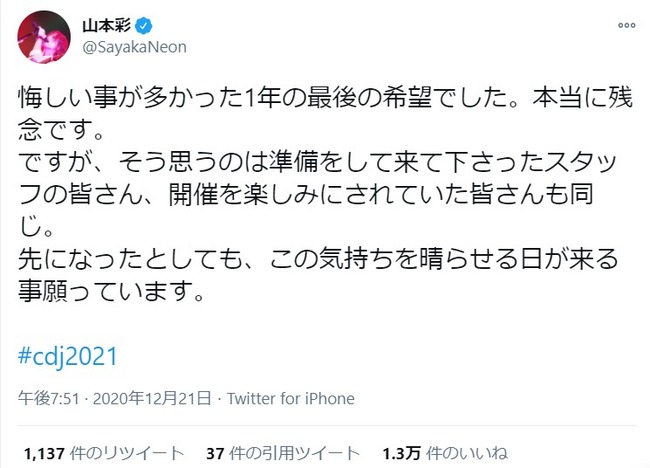Visit the @SayakaNeon handle link

[x=135, y=47]
